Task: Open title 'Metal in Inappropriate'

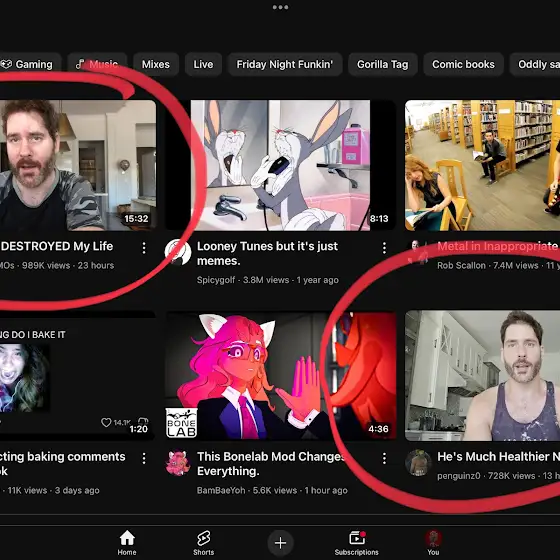Action: click(x=498, y=246)
